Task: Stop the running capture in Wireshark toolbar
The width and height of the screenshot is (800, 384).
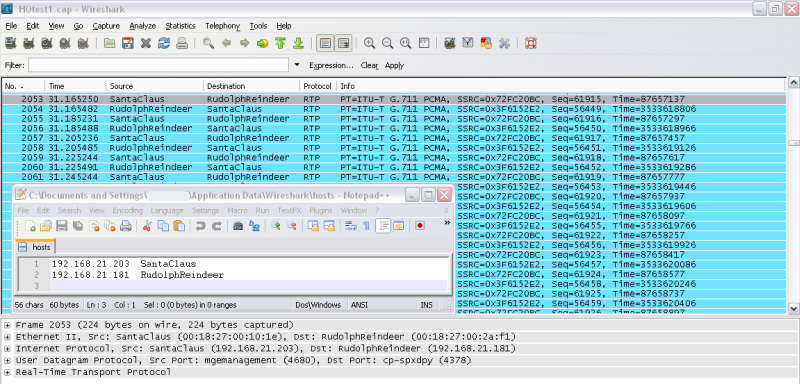Action: coord(65,43)
